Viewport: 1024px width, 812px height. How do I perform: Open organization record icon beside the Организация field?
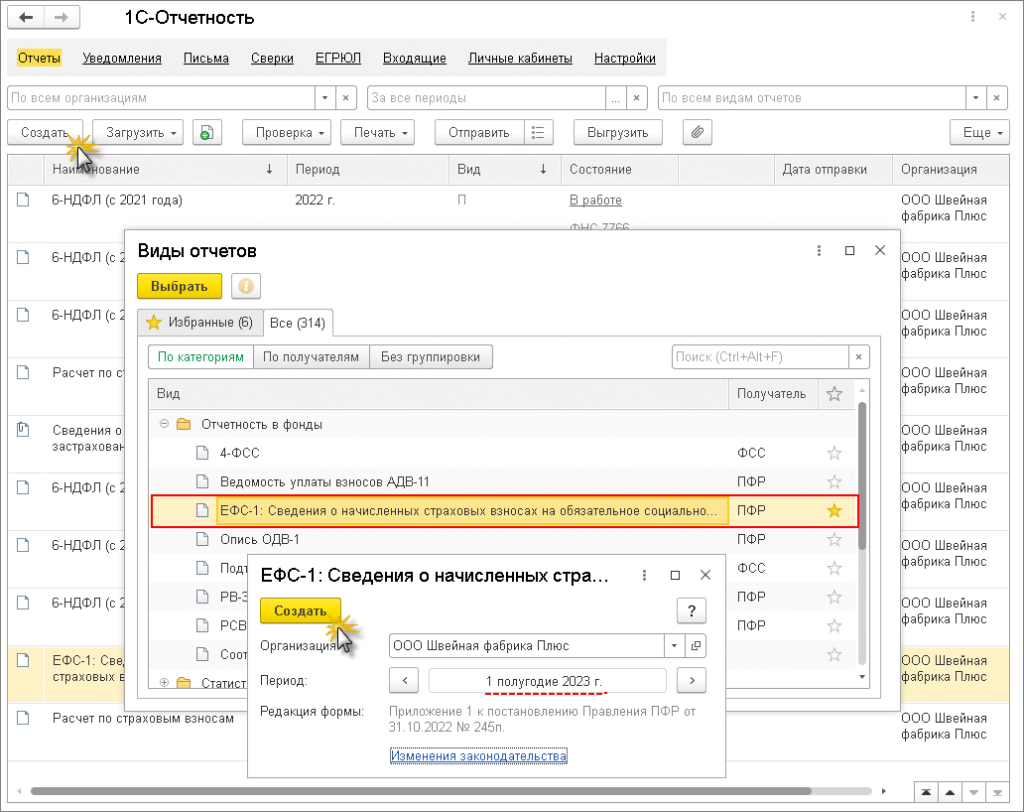pyautogui.click(x=697, y=645)
